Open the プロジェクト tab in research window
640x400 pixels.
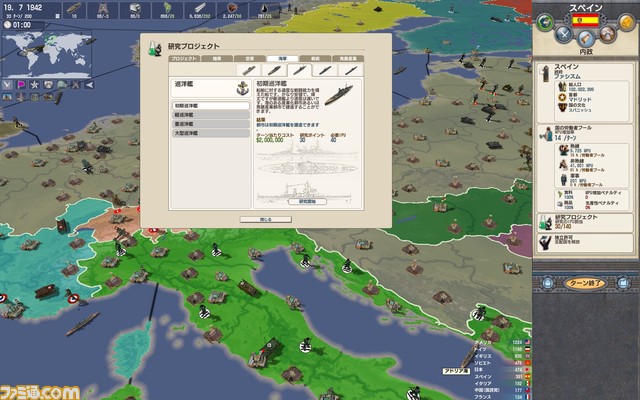[184, 59]
